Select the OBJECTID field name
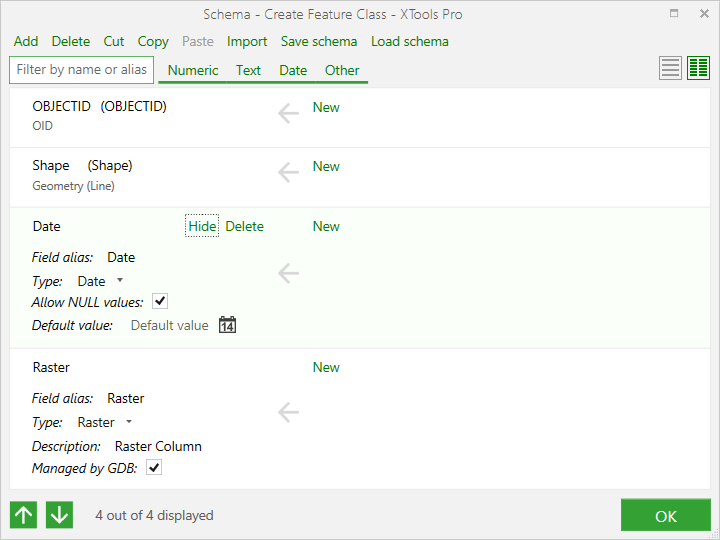Image resolution: width=720 pixels, height=540 pixels. (x=62, y=106)
